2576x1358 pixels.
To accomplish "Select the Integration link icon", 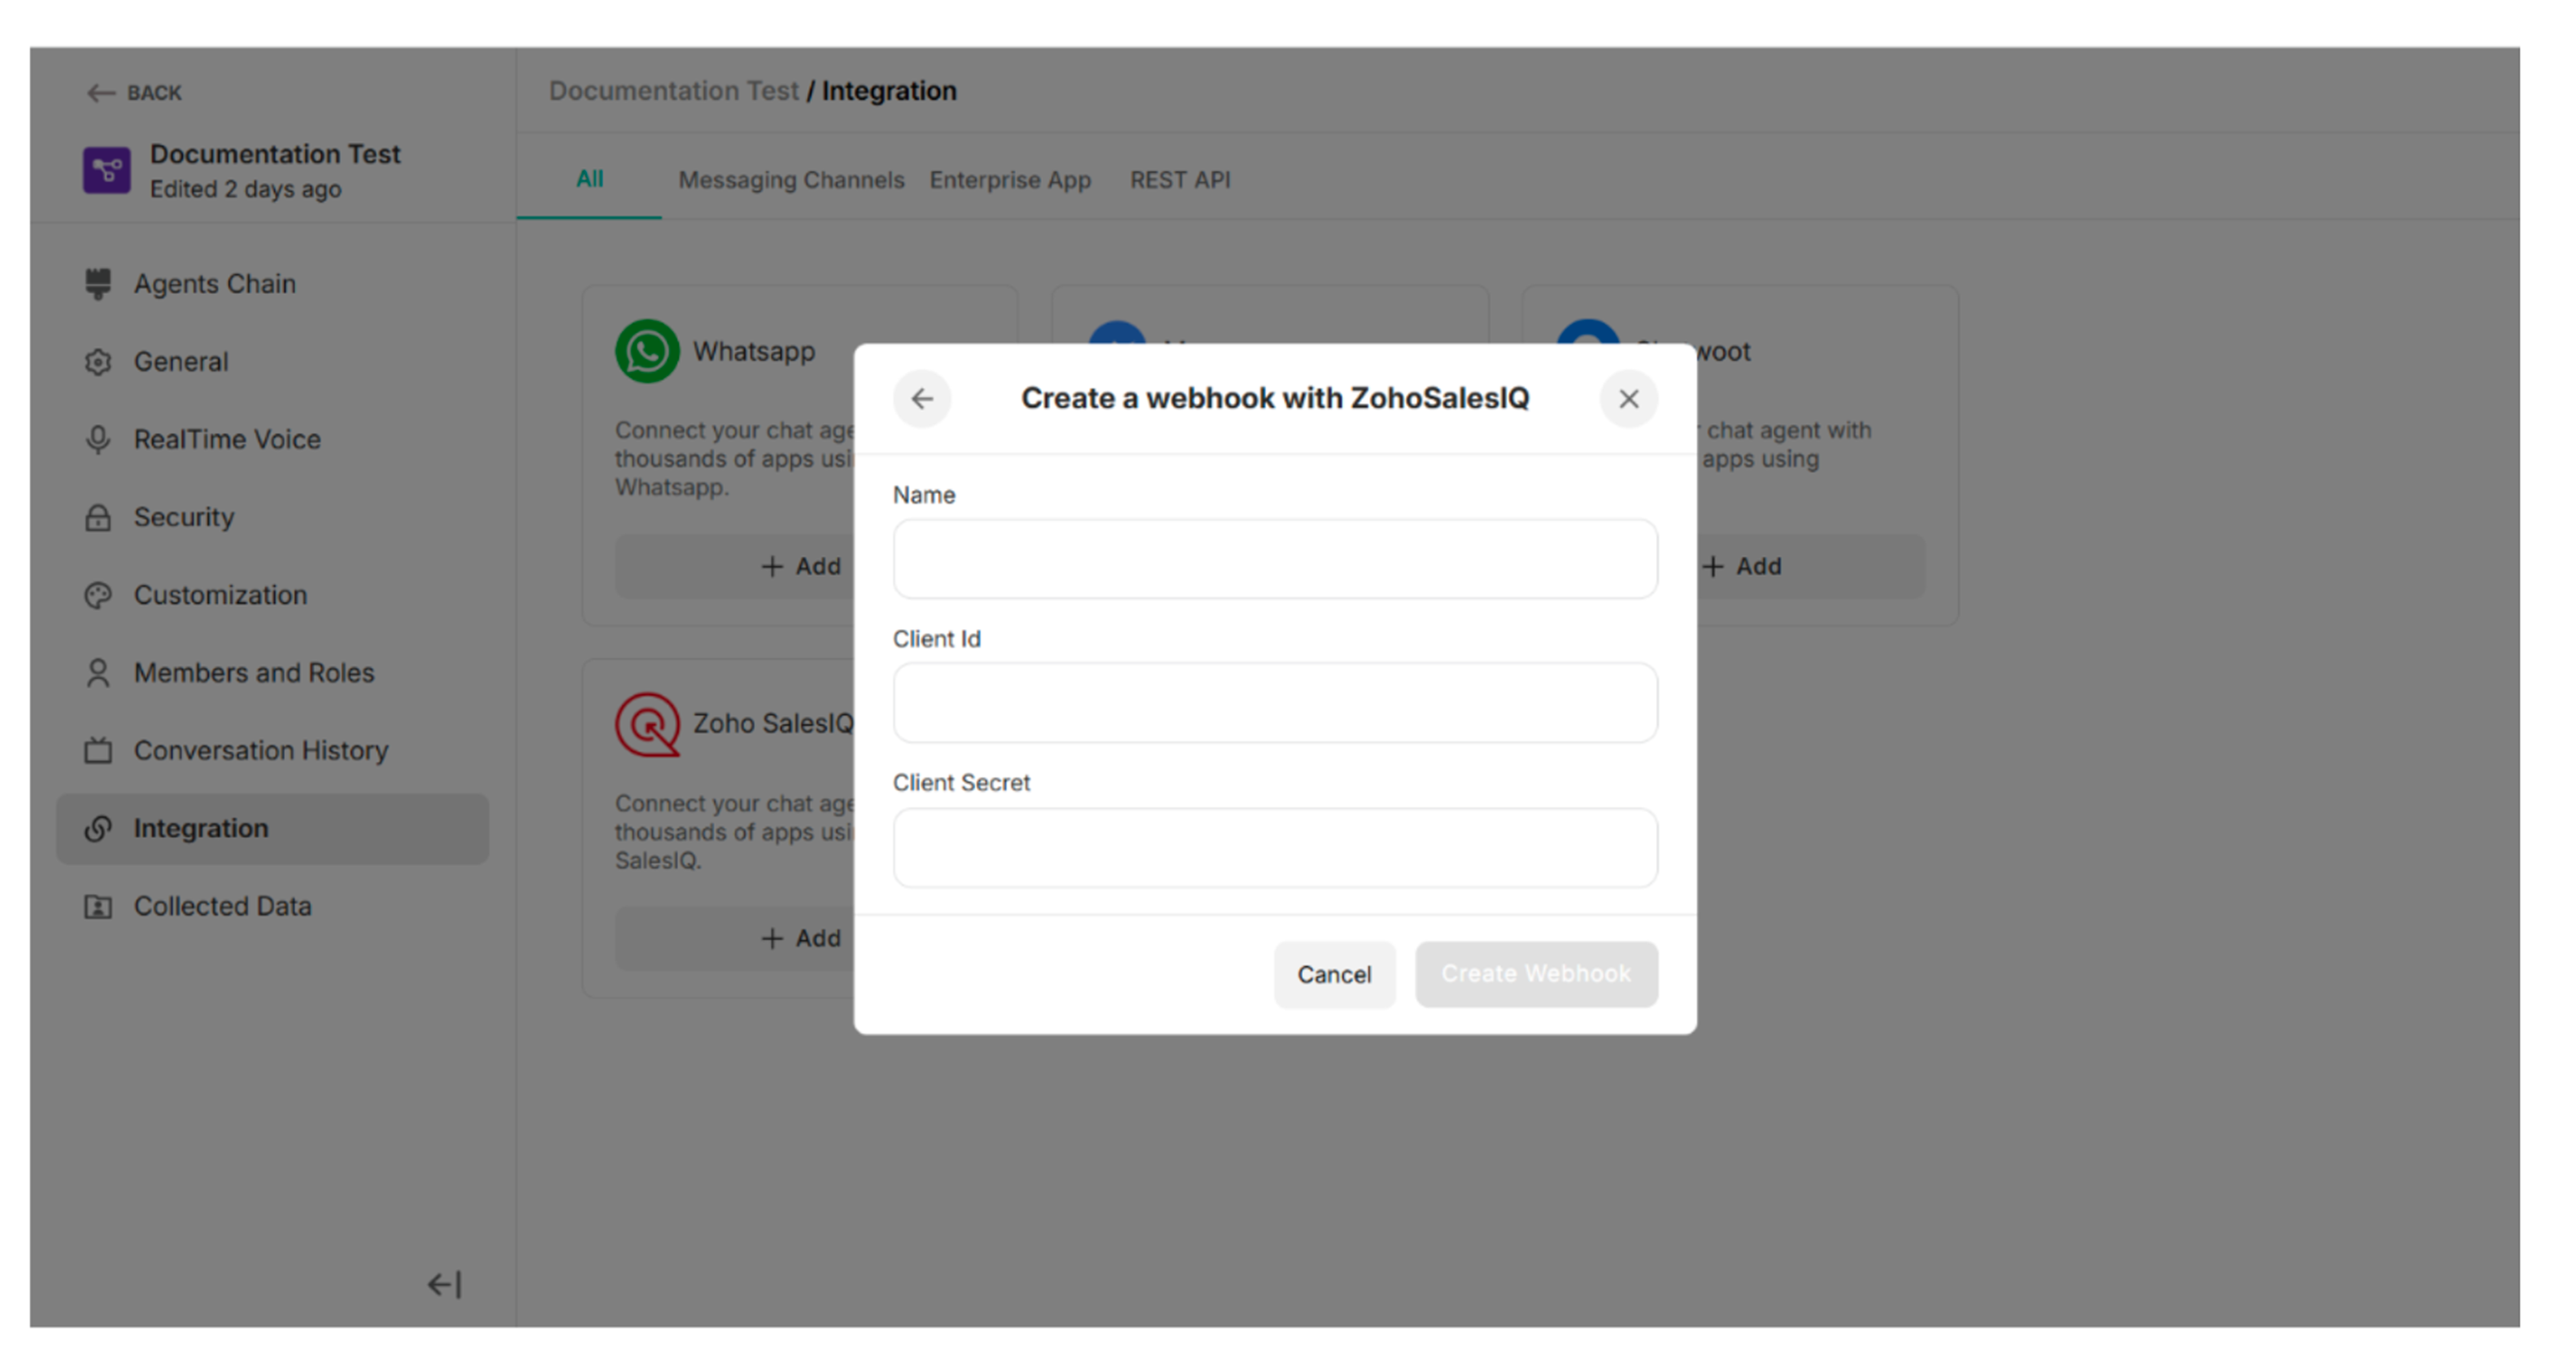I will pos(99,828).
